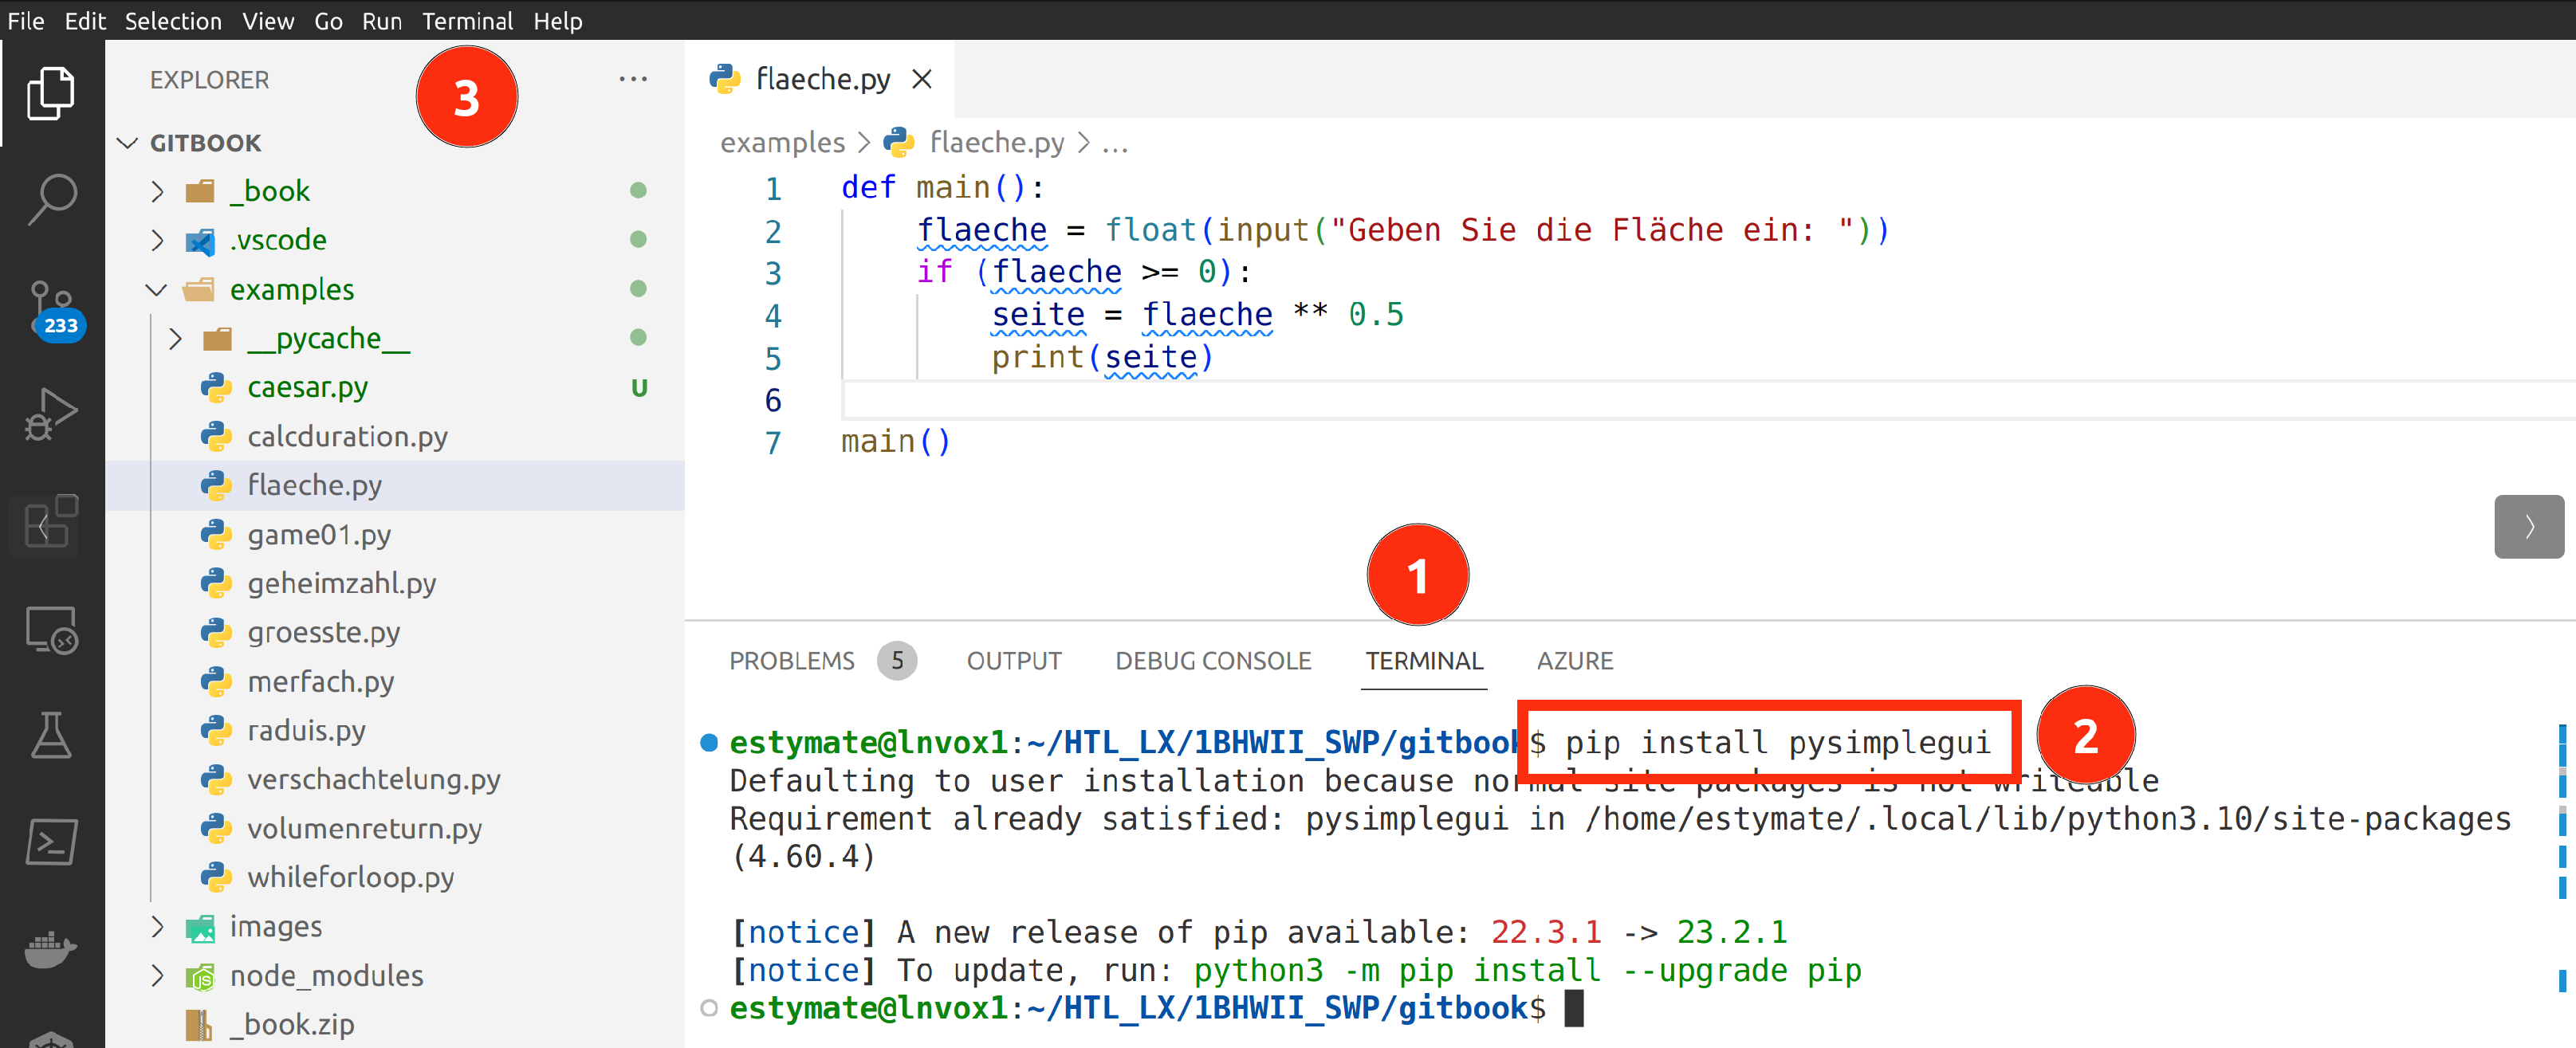Click the right-arrow overlay button
The height and width of the screenshot is (1048, 2576).
[x=2528, y=526]
